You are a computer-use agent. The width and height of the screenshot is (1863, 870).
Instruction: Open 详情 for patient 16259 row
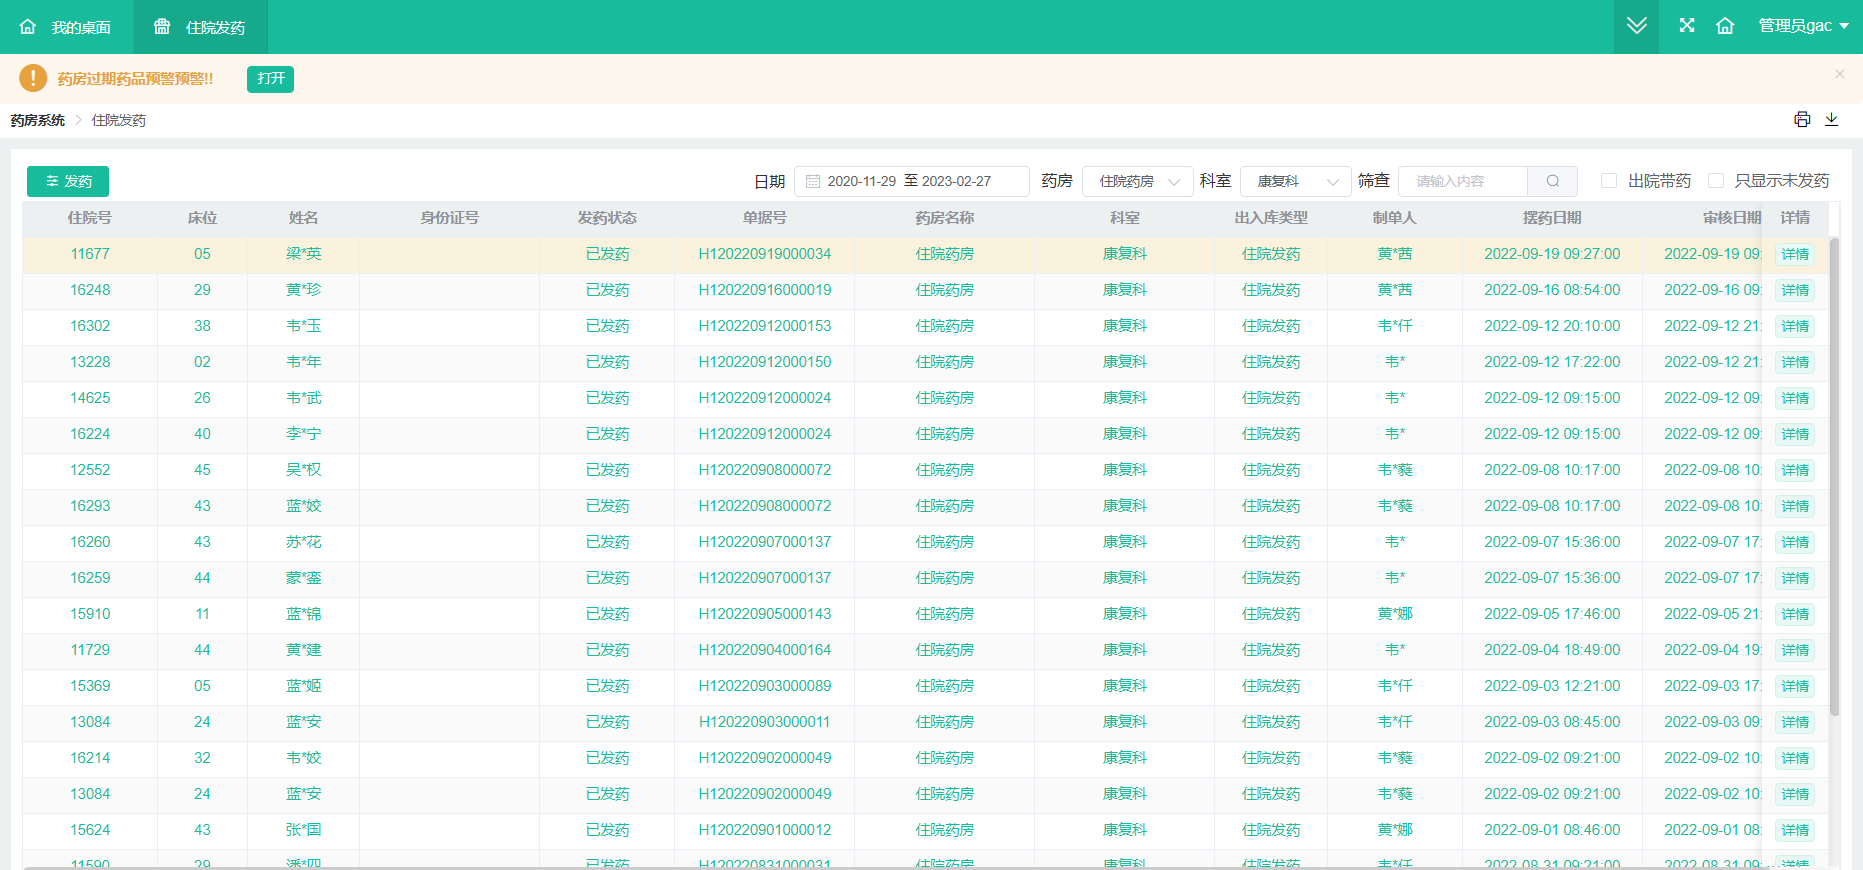point(1795,578)
